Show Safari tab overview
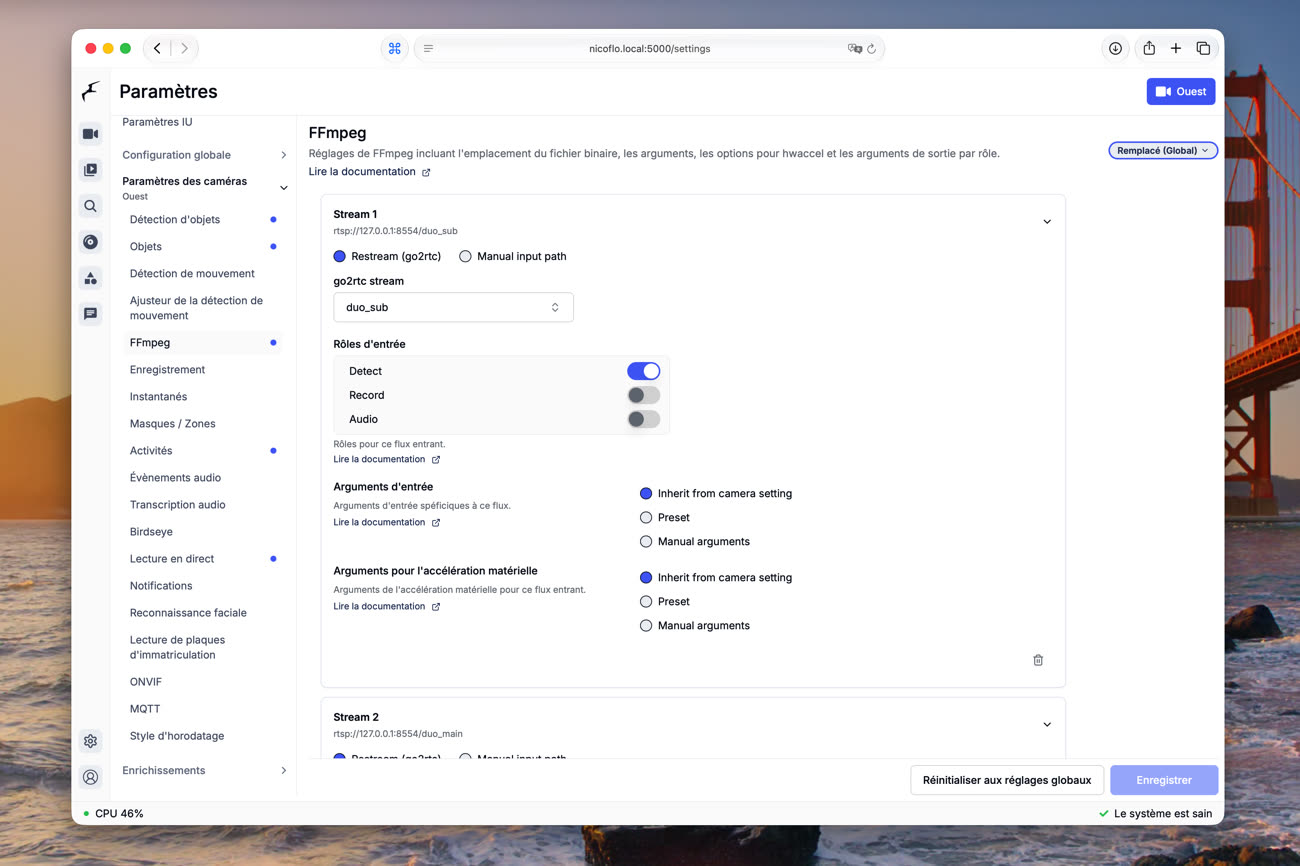 pos(1203,48)
